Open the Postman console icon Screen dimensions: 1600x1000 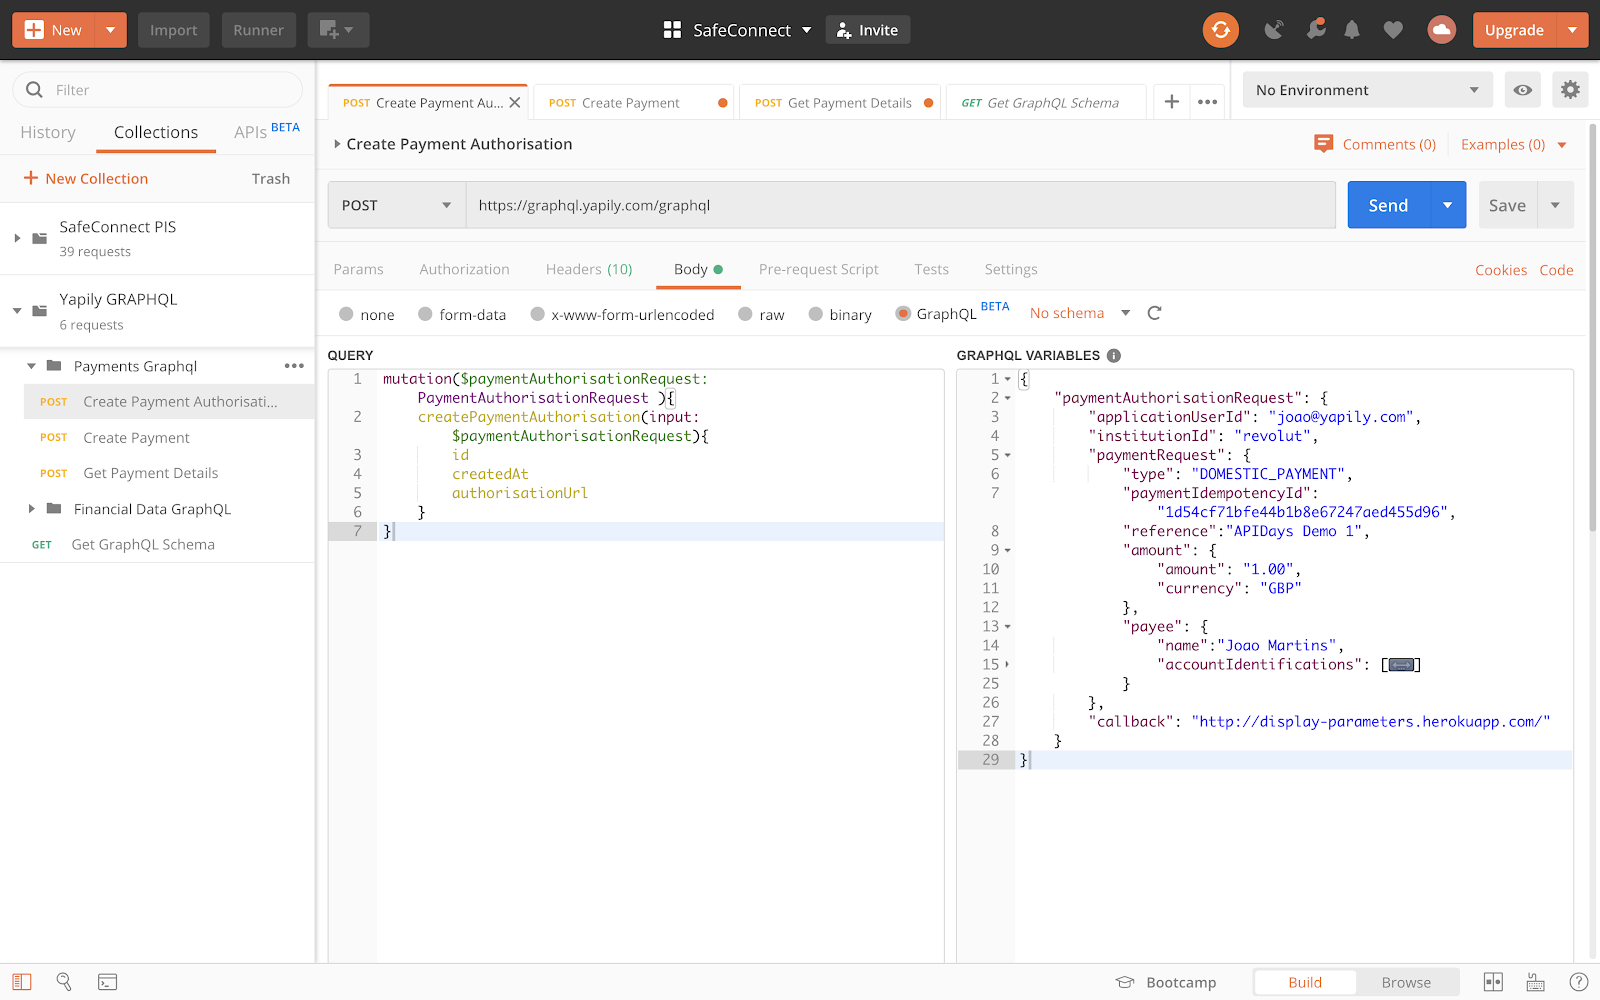pos(107,982)
